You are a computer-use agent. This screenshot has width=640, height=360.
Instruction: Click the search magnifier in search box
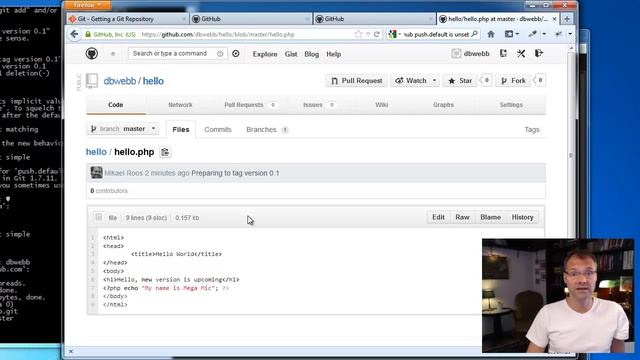click(474, 34)
